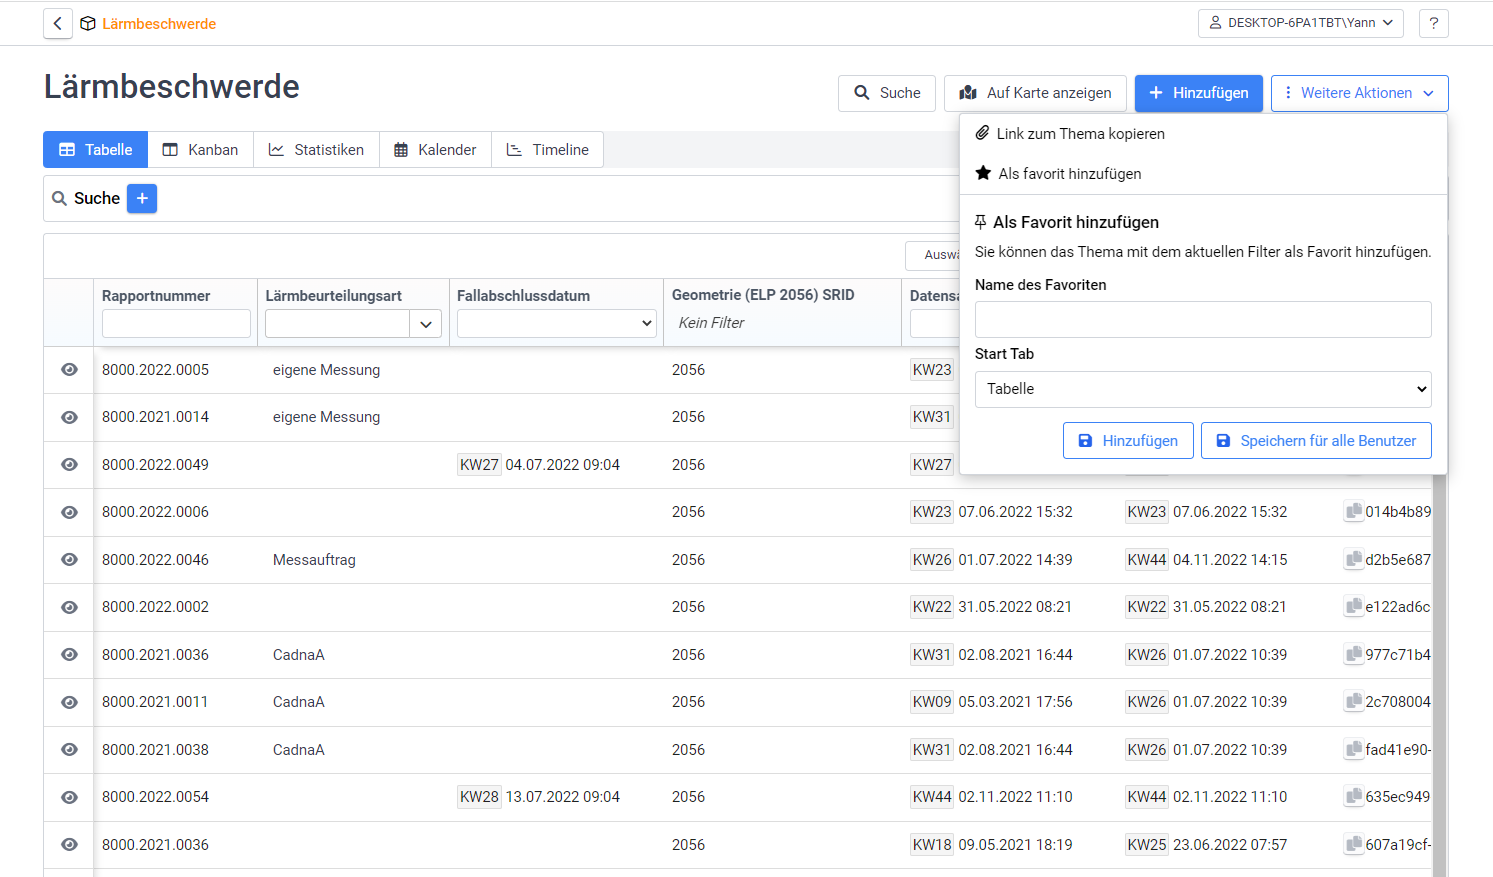Copy the ID 977c71b4 with copy icon
1493x877 pixels.
click(x=1353, y=655)
